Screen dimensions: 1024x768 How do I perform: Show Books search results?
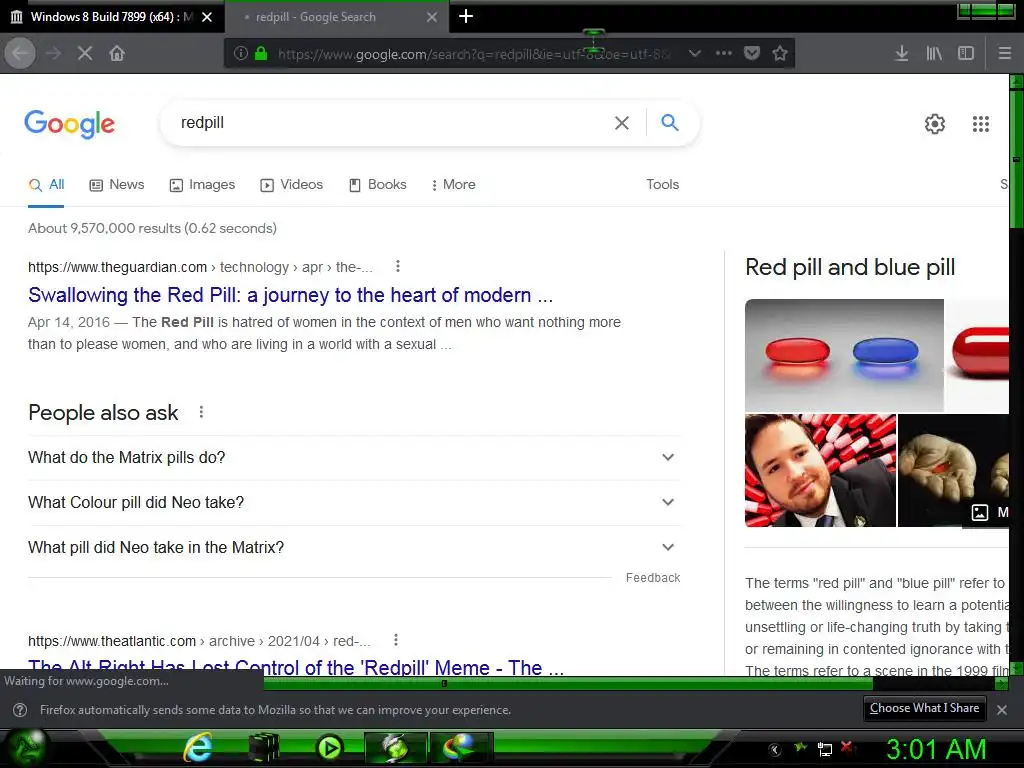coord(377,185)
